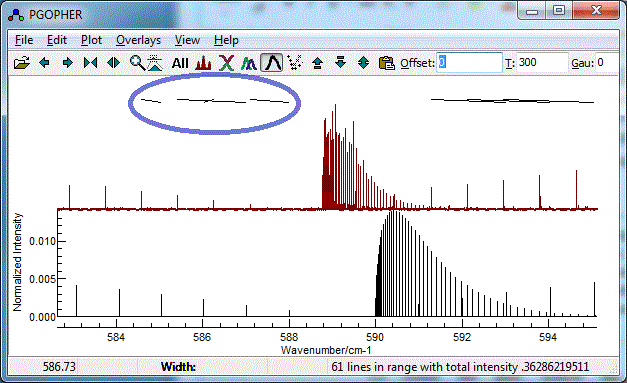Click the up arrow vertical scale icon
The width and height of the screenshot is (627, 383).
[x=317, y=63]
